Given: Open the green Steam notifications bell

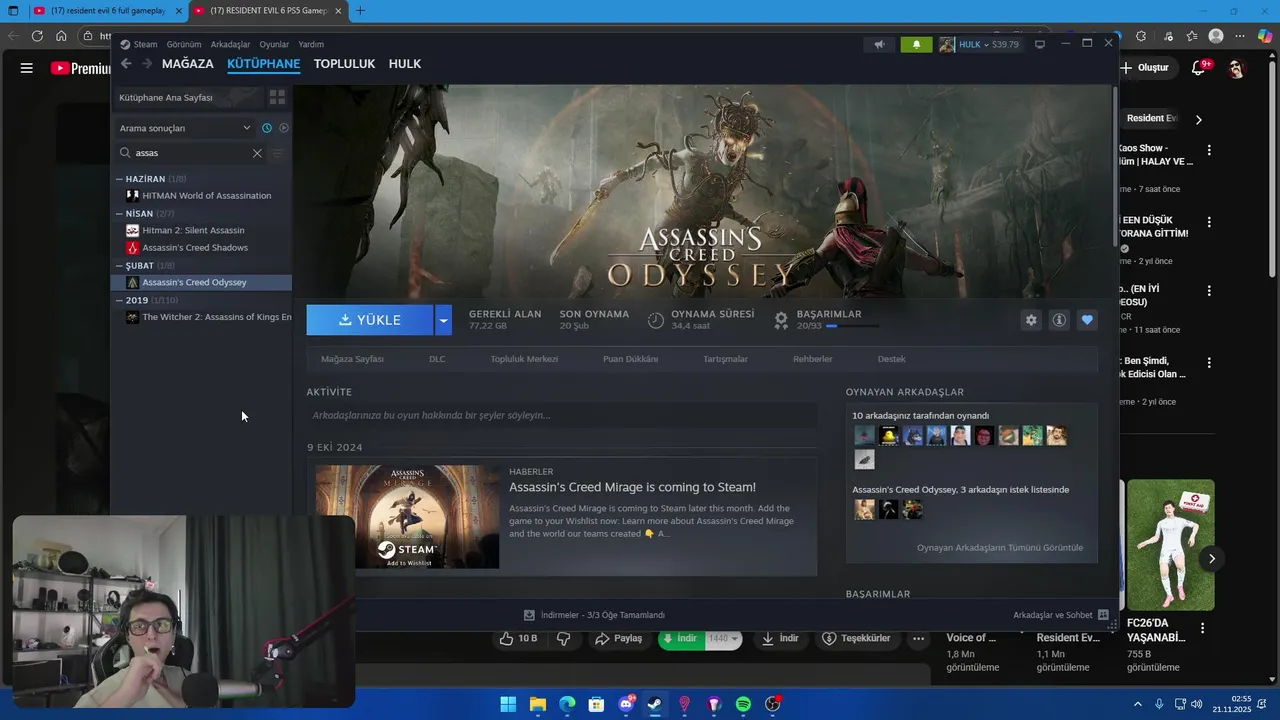Looking at the screenshot, I should [x=916, y=44].
